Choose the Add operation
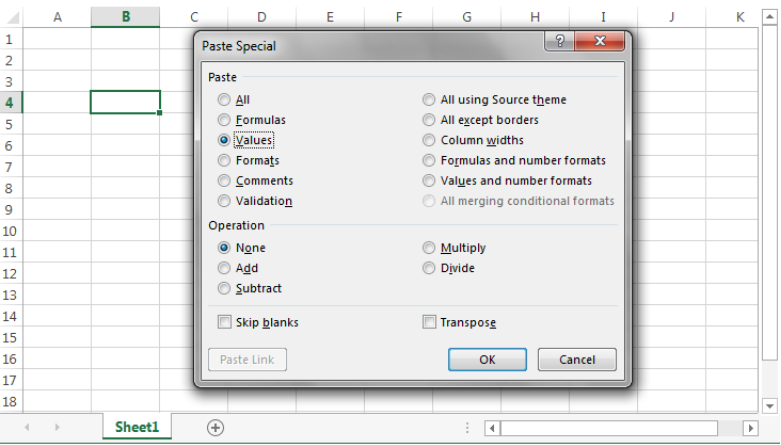This screenshot has width=781, height=445. [224, 268]
